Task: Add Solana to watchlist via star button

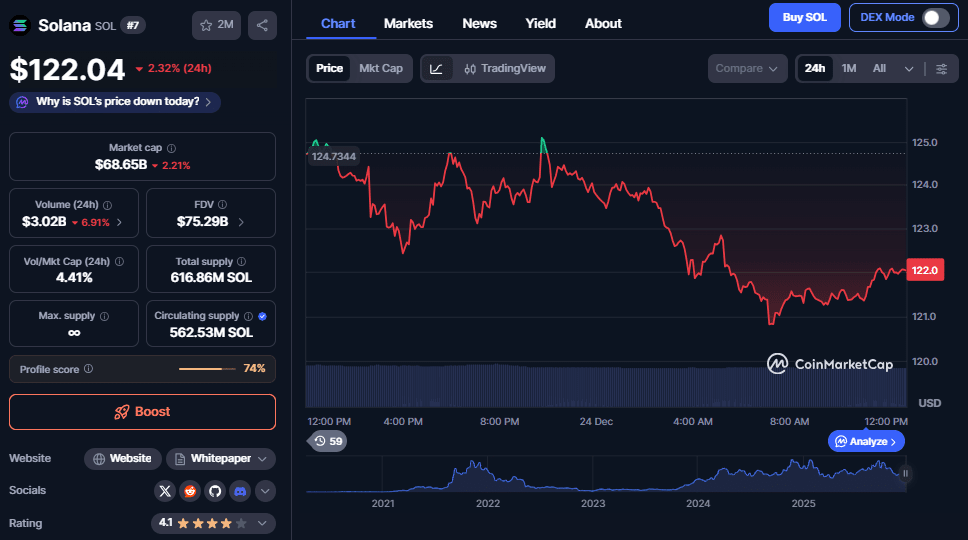Action: click(216, 25)
